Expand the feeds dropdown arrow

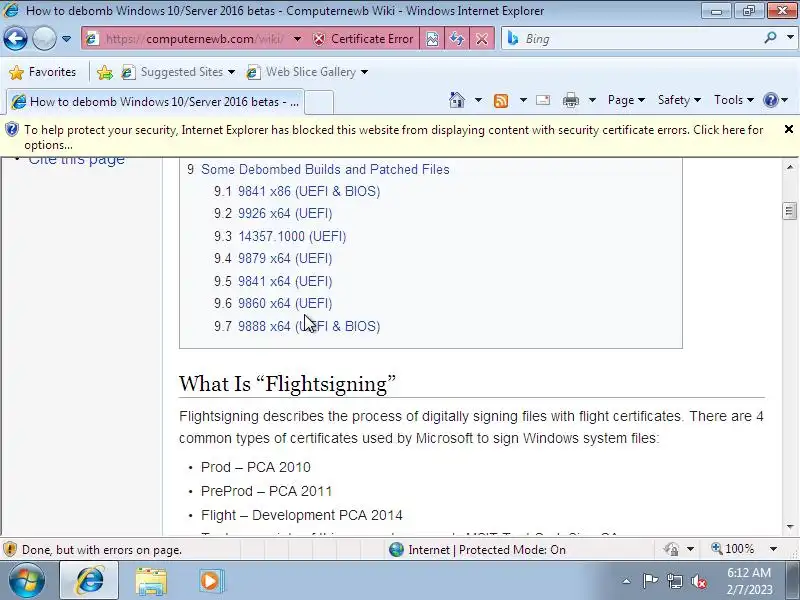coord(523,100)
